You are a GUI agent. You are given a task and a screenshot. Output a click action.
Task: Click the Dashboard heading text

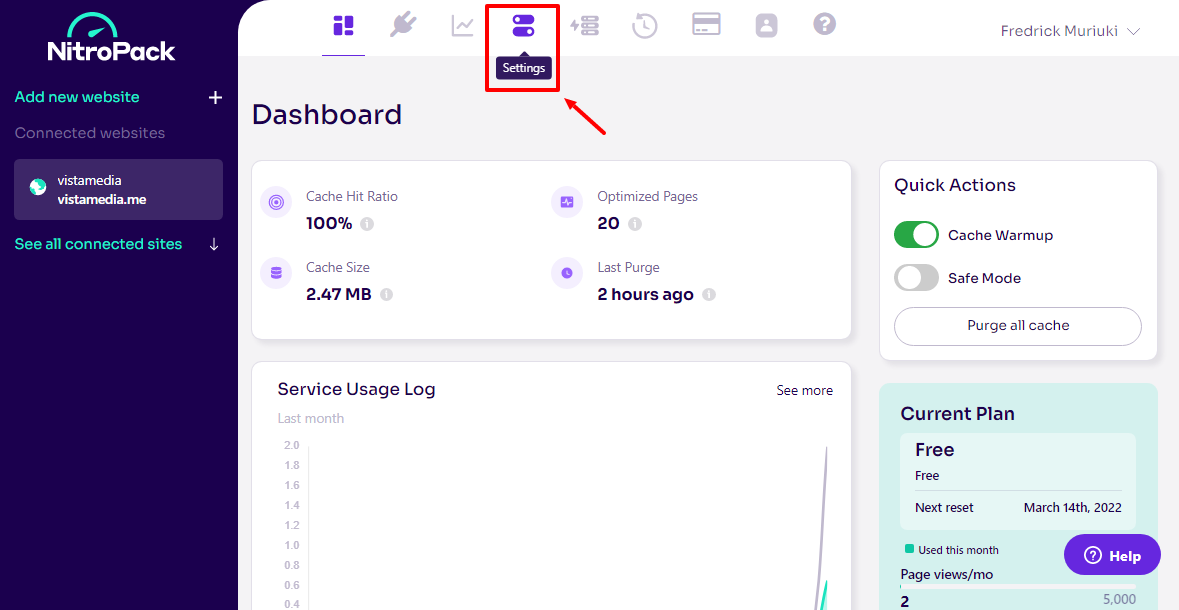coord(326,114)
